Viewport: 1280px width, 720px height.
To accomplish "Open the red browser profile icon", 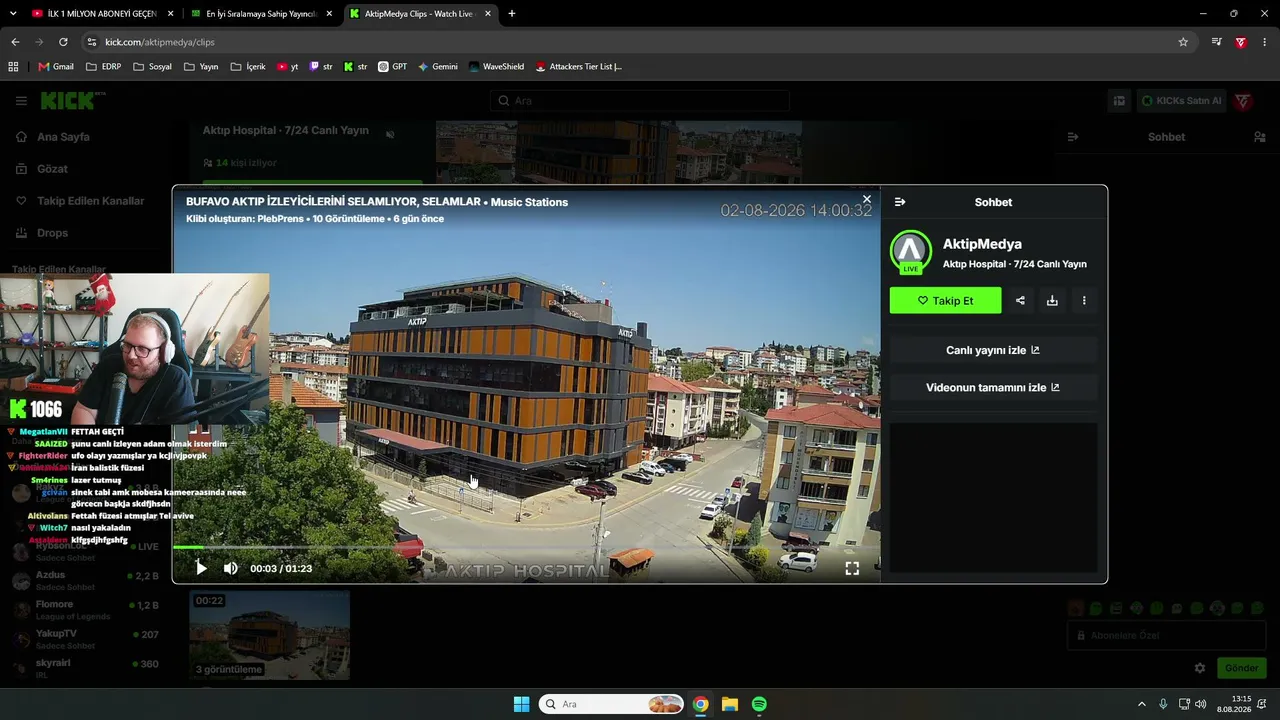I will (1241, 42).
